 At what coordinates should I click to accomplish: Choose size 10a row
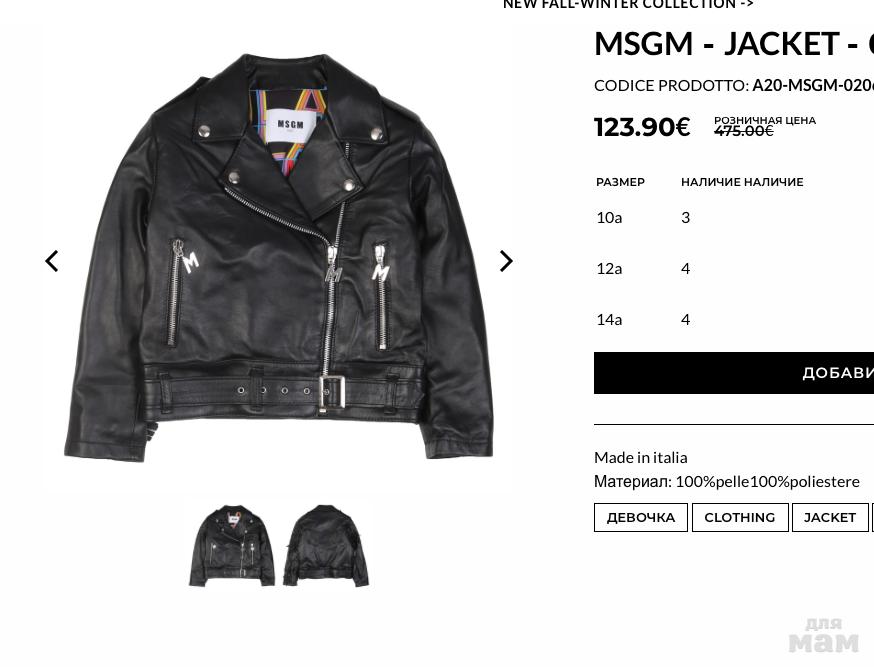[734, 217]
